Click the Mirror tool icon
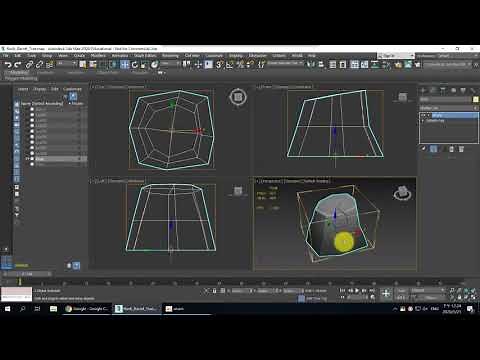Viewport: 480px width, 360px height. click(311, 65)
